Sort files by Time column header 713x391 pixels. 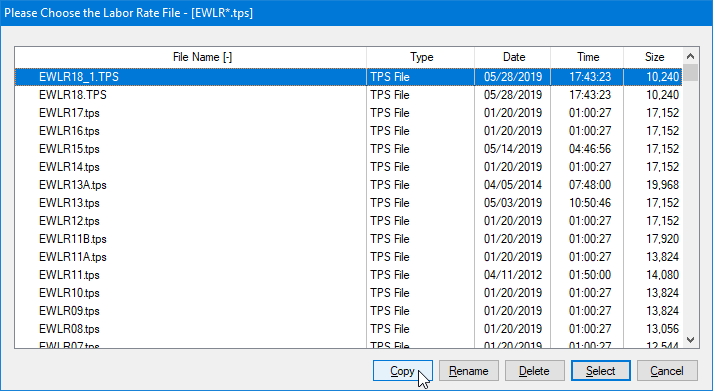587,57
